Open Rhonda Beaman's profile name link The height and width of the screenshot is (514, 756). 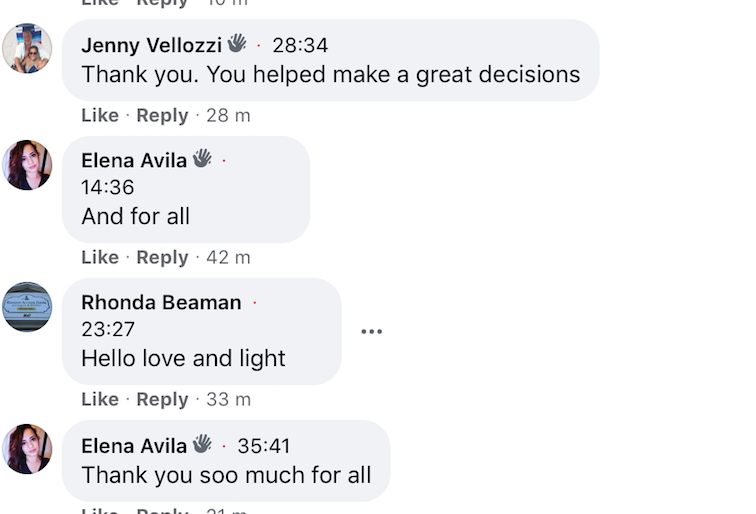pyautogui.click(x=161, y=302)
